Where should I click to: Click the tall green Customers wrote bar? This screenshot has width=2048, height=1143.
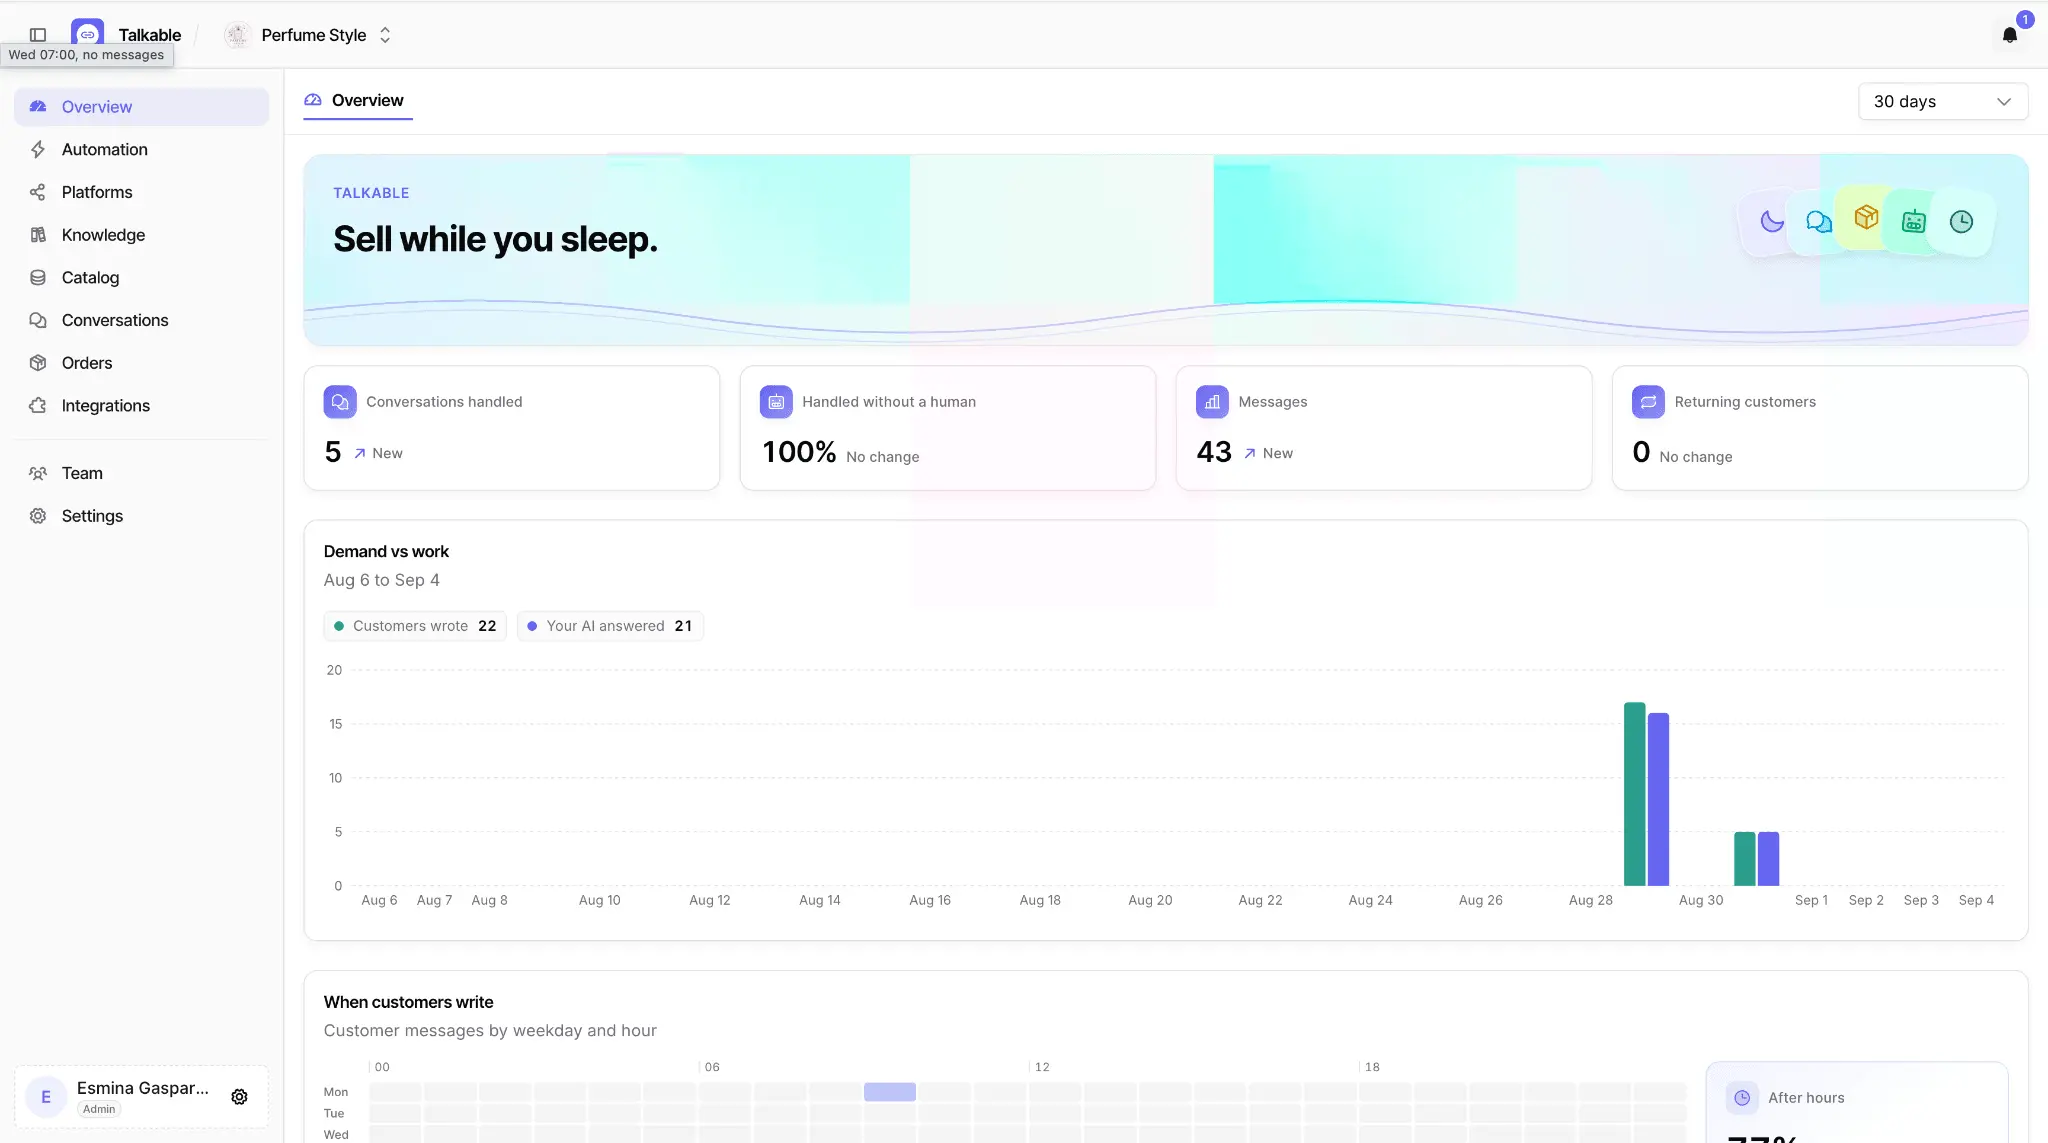[x=1634, y=794]
